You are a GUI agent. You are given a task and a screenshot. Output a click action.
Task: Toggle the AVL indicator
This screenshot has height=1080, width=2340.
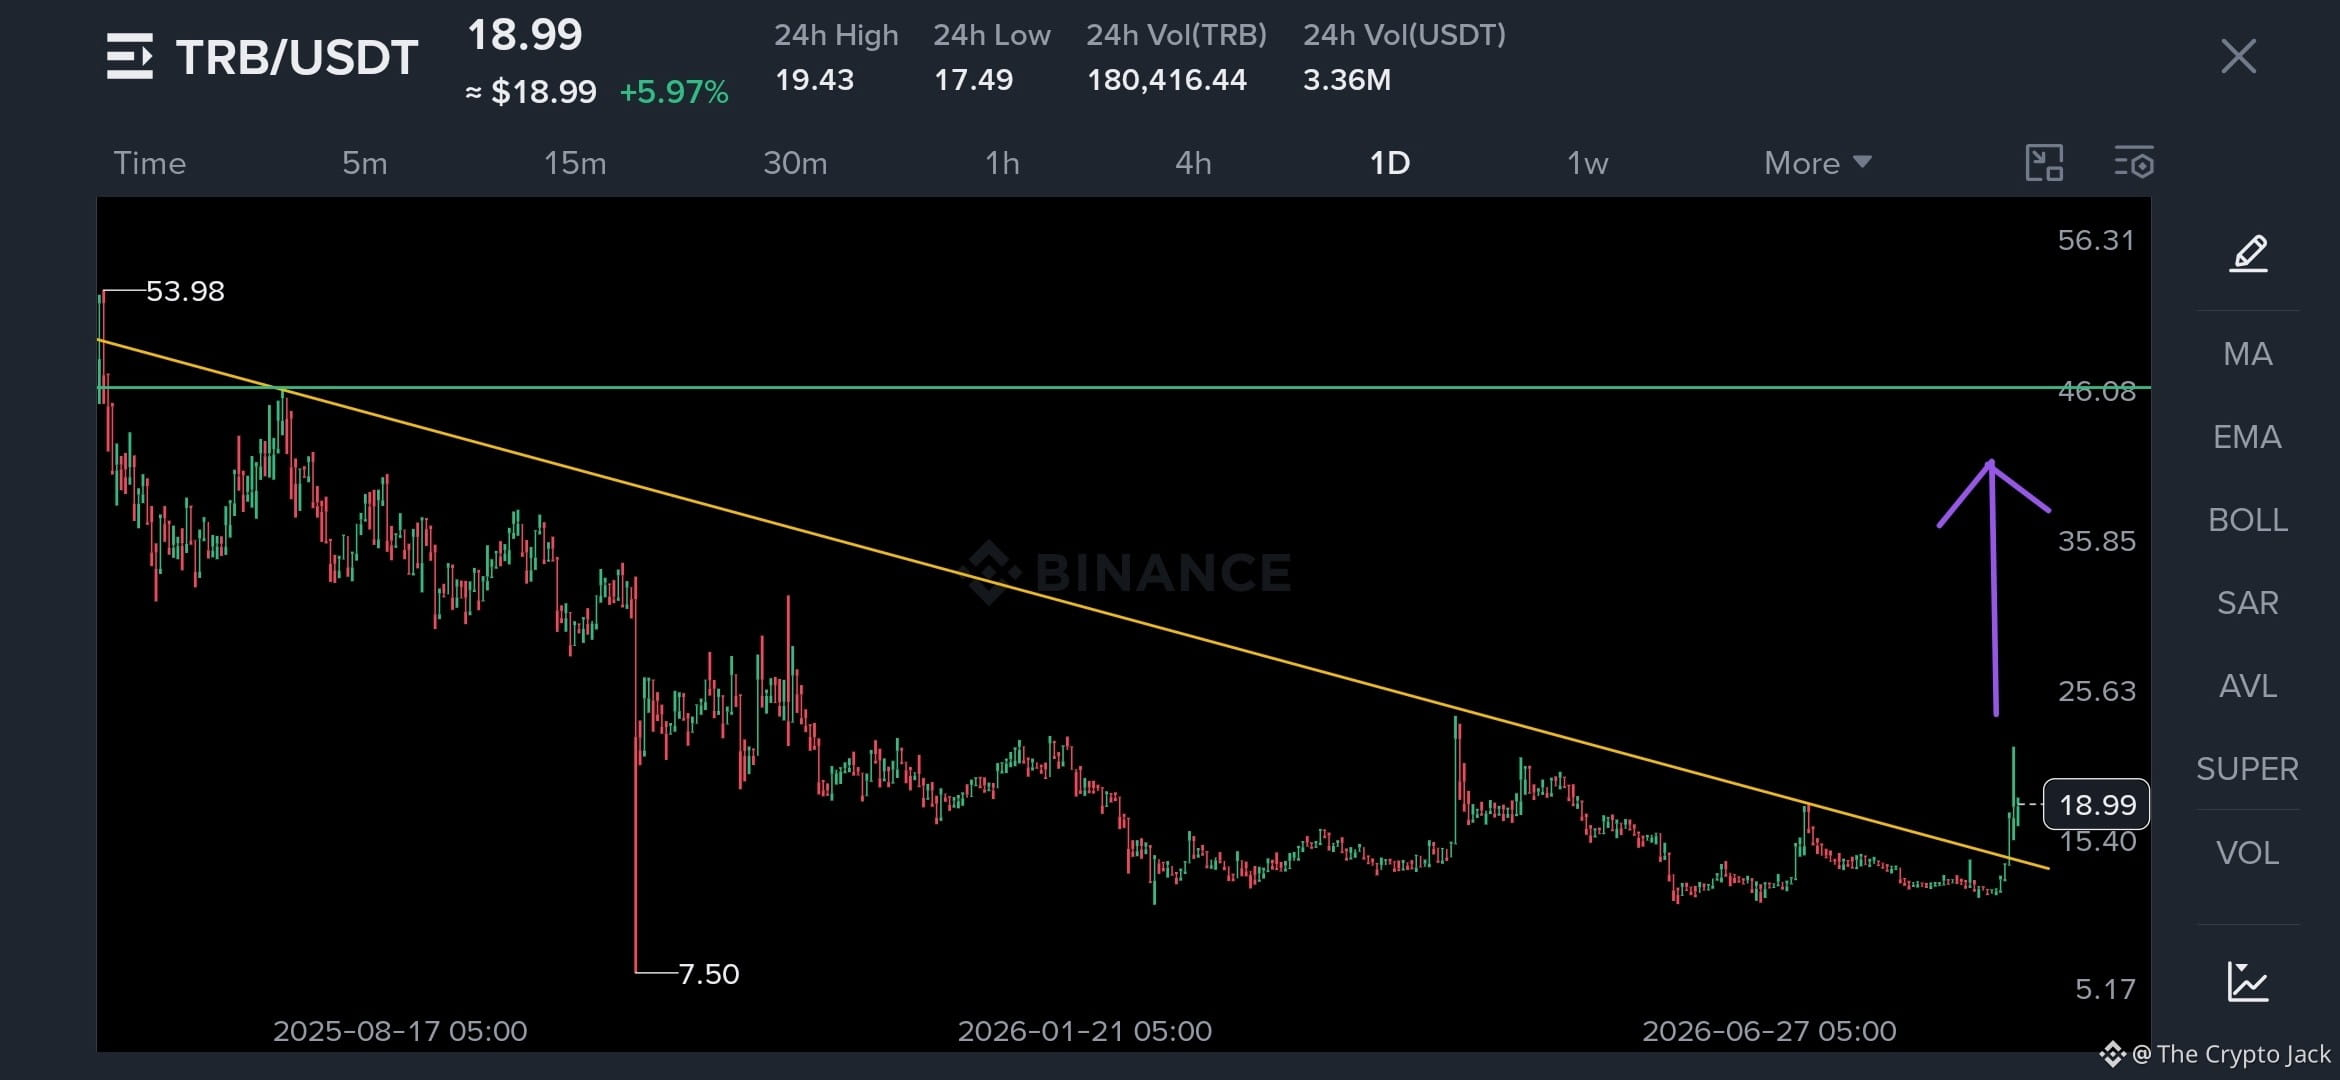point(2248,686)
